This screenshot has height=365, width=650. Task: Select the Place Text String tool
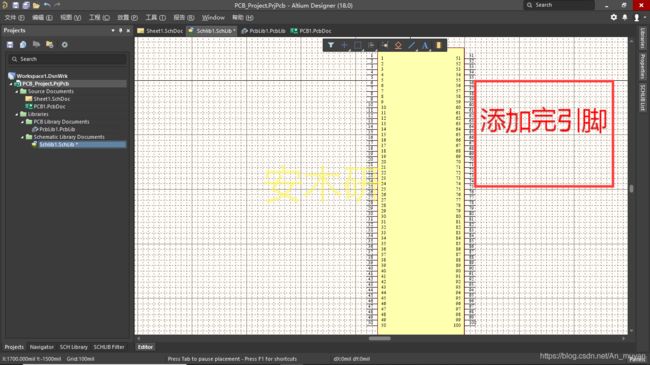[425, 45]
